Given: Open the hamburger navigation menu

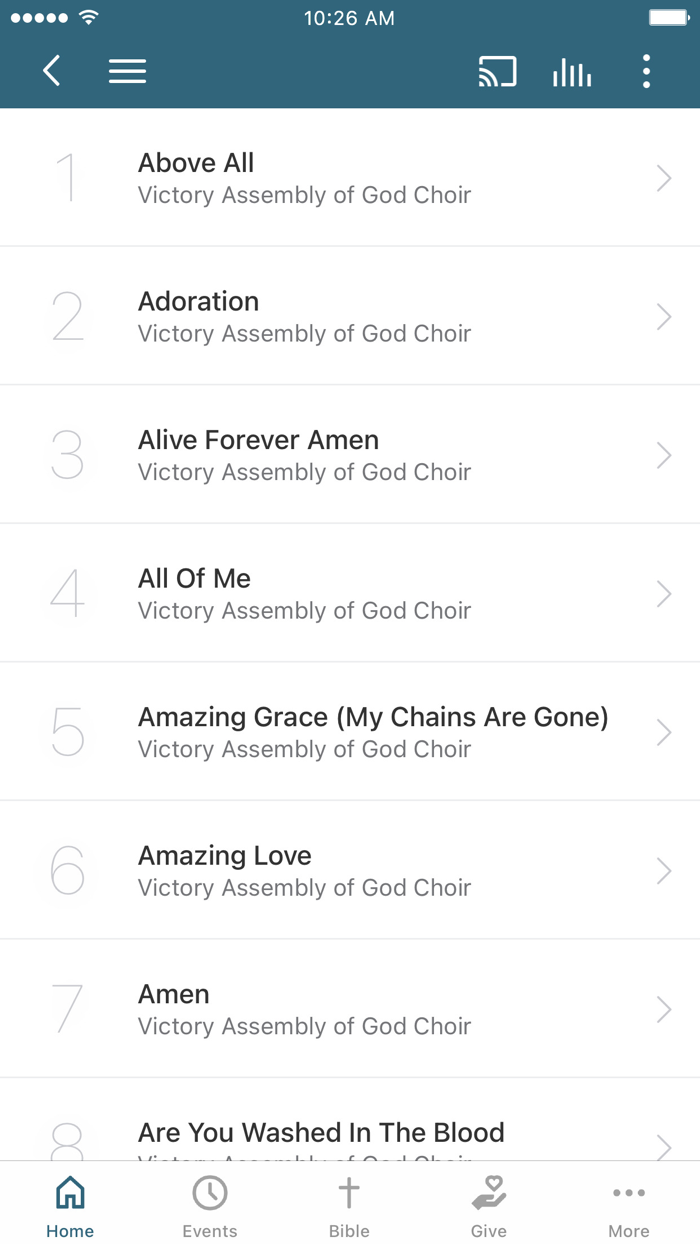Looking at the screenshot, I should 127,71.
